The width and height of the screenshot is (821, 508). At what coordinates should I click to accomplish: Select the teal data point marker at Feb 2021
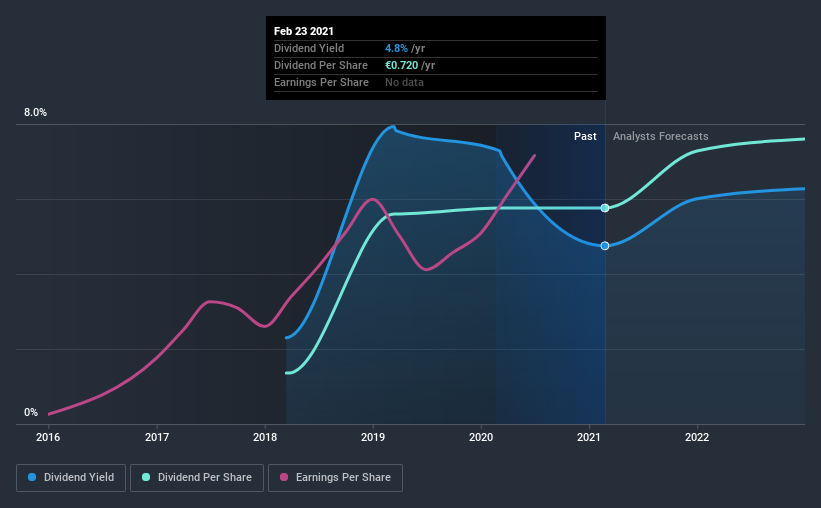click(x=605, y=208)
